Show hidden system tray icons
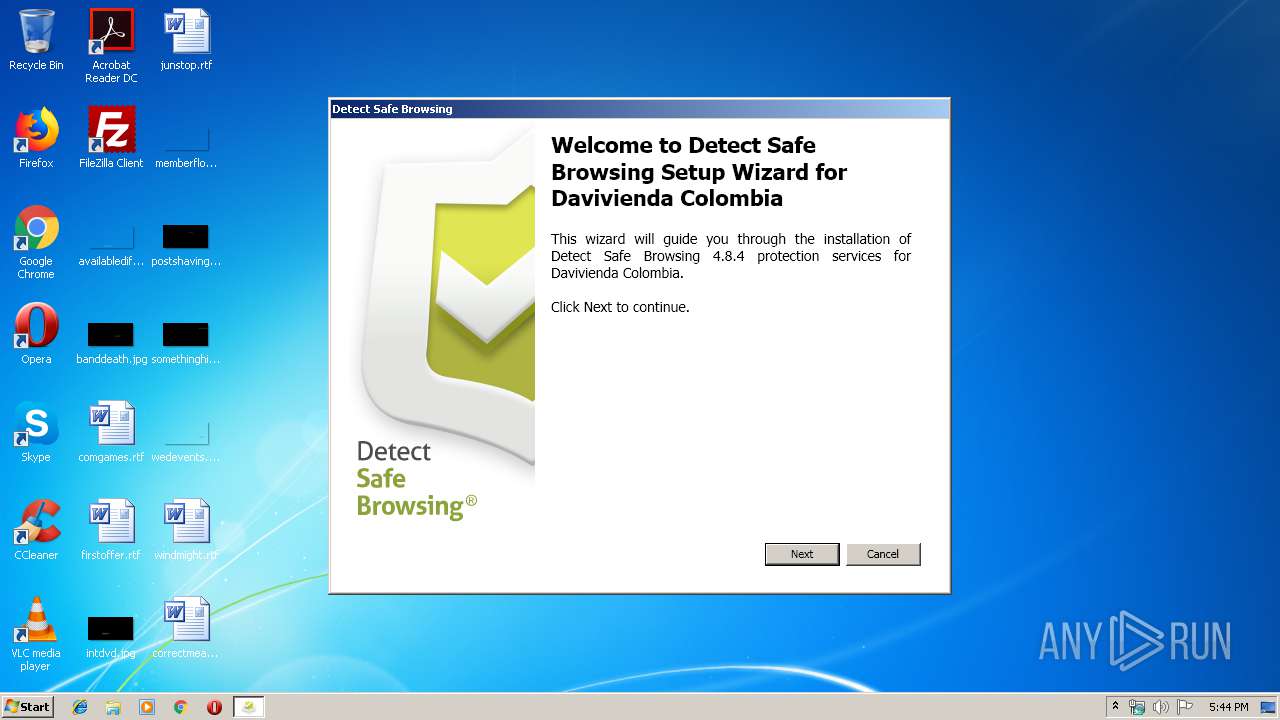This screenshot has height=720, width=1280. click(1115, 707)
